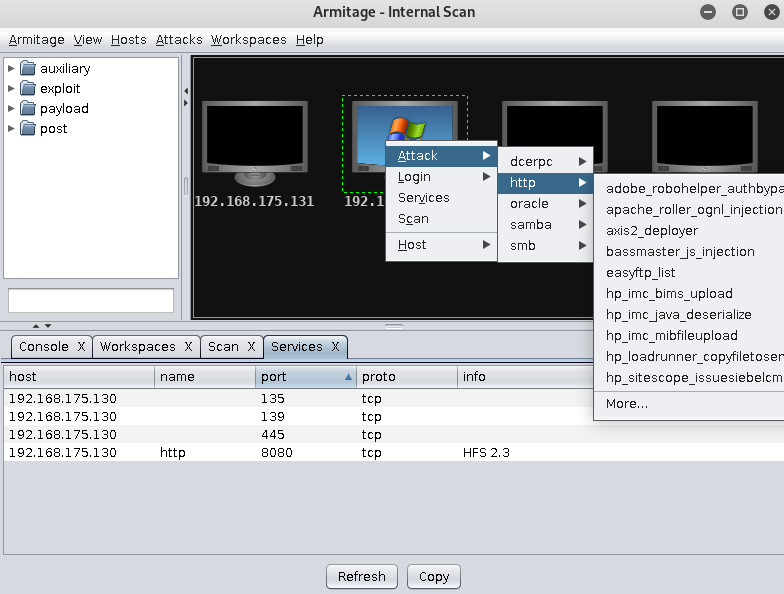Click the right expand arrow on module panel divider
784x594 pixels.
tap(186, 103)
